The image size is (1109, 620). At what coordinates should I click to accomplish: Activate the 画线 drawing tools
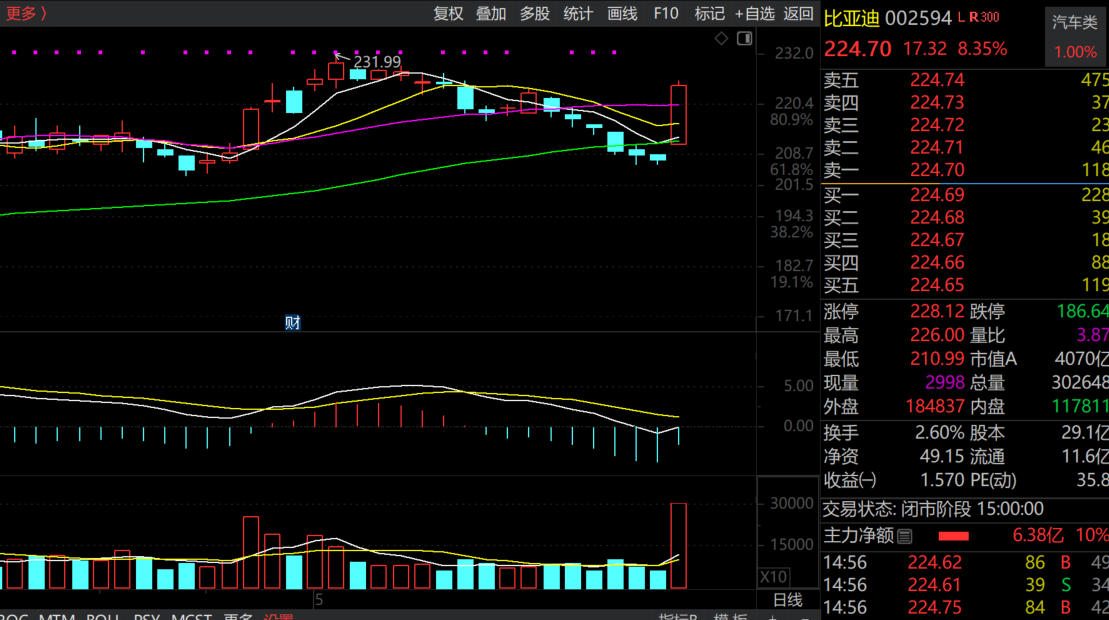(622, 13)
